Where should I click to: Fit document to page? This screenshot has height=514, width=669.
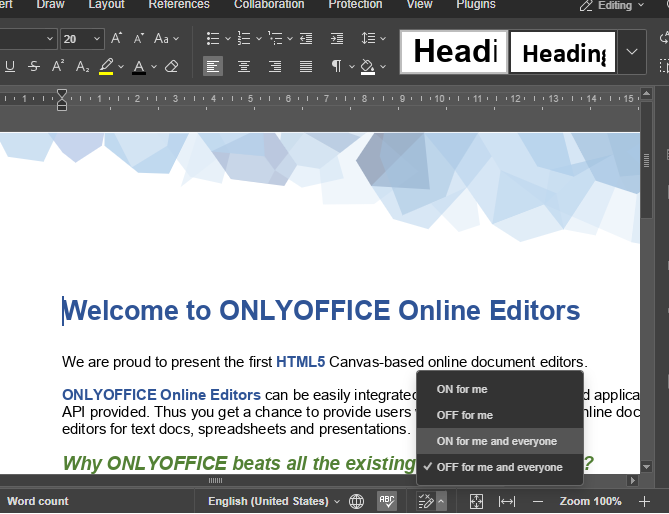tap(476, 501)
